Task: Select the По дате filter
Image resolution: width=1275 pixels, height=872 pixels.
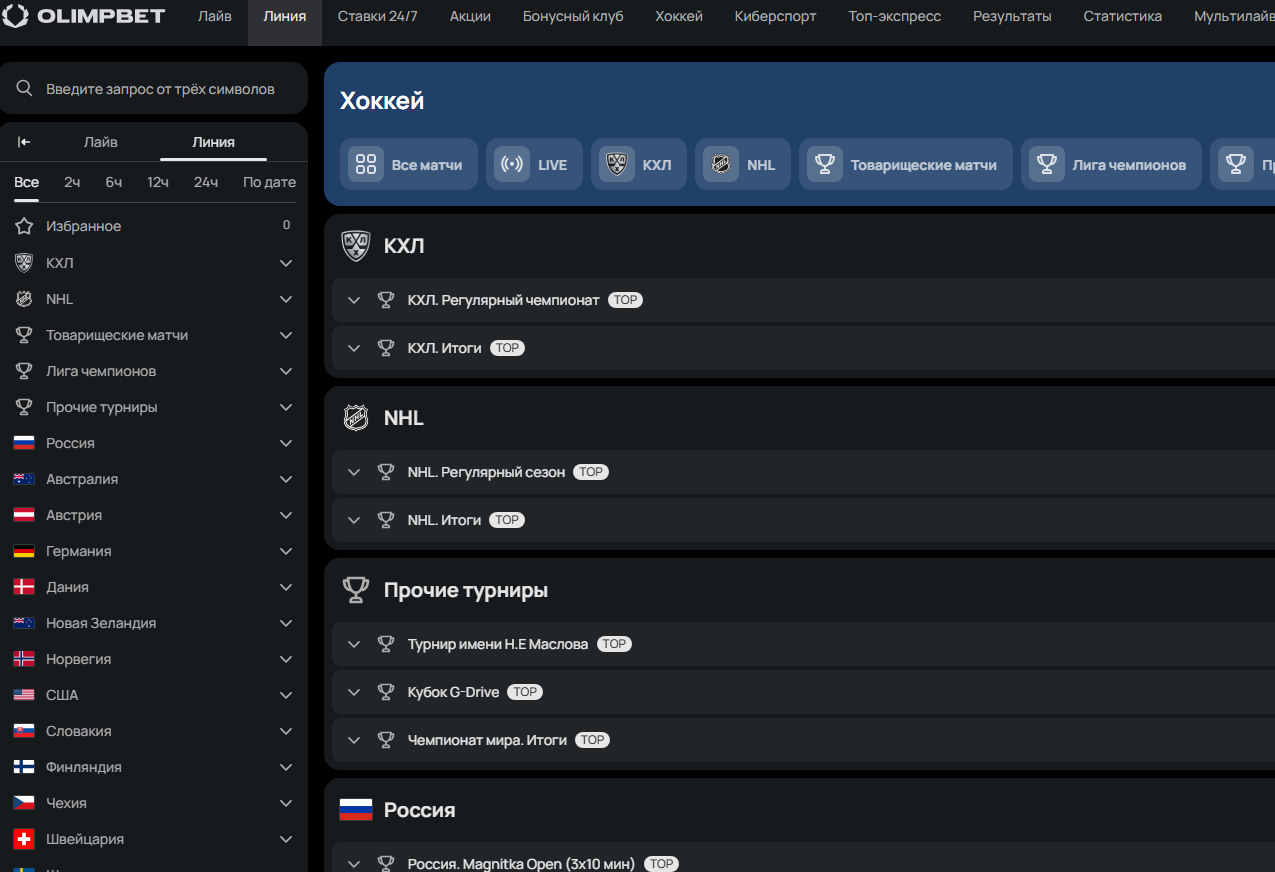Action: point(270,182)
